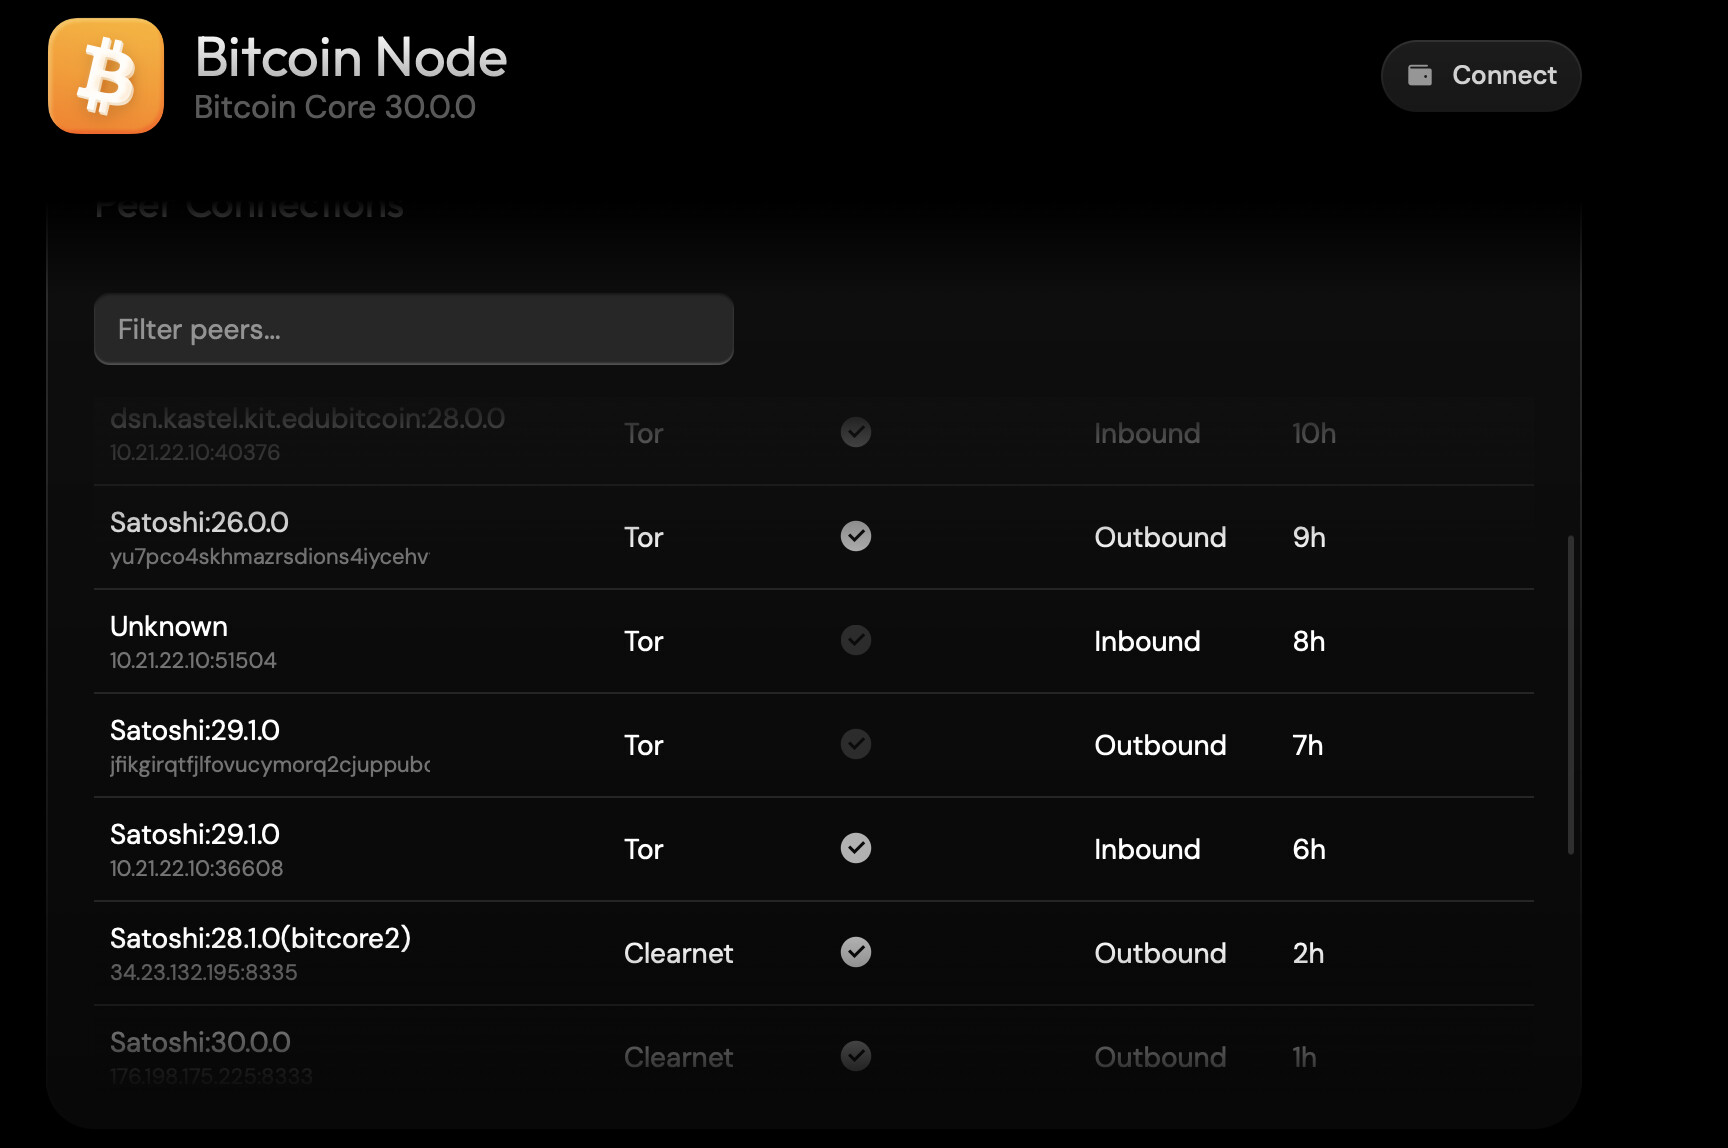
Task: Focus the Filter peers search field
Action: 413,329
